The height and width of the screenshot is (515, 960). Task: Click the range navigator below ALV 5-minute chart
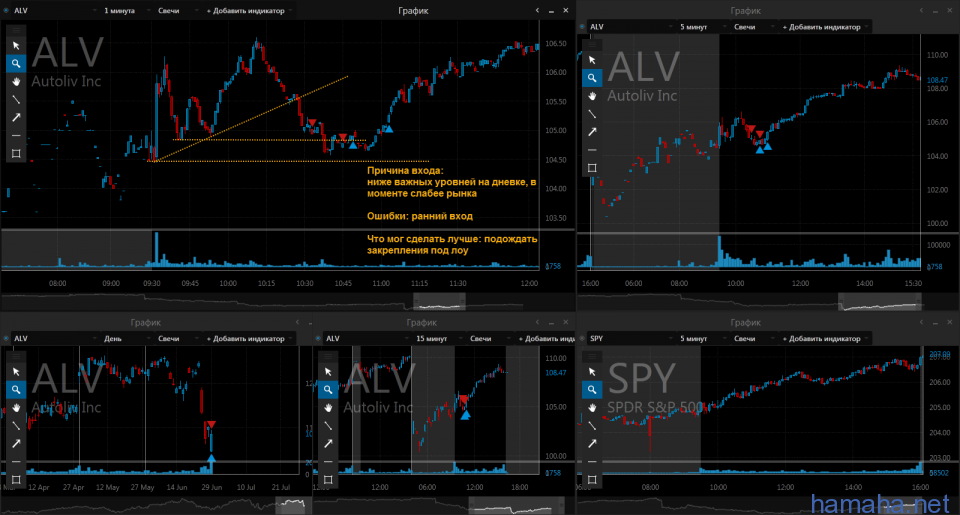click(768, 301)
